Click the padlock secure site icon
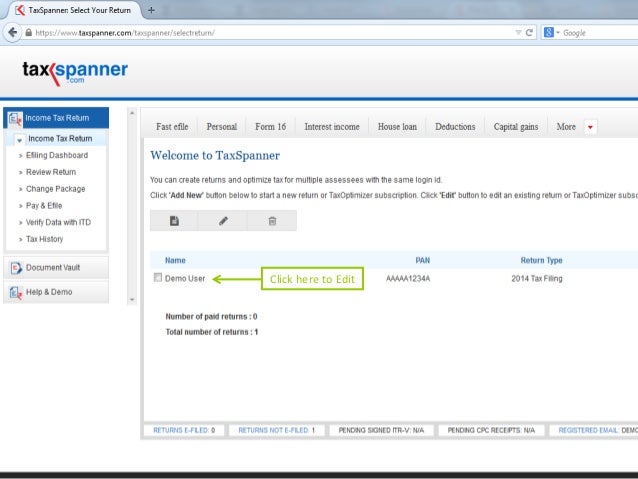Viewport: 638px width, 479px height. 28,33
